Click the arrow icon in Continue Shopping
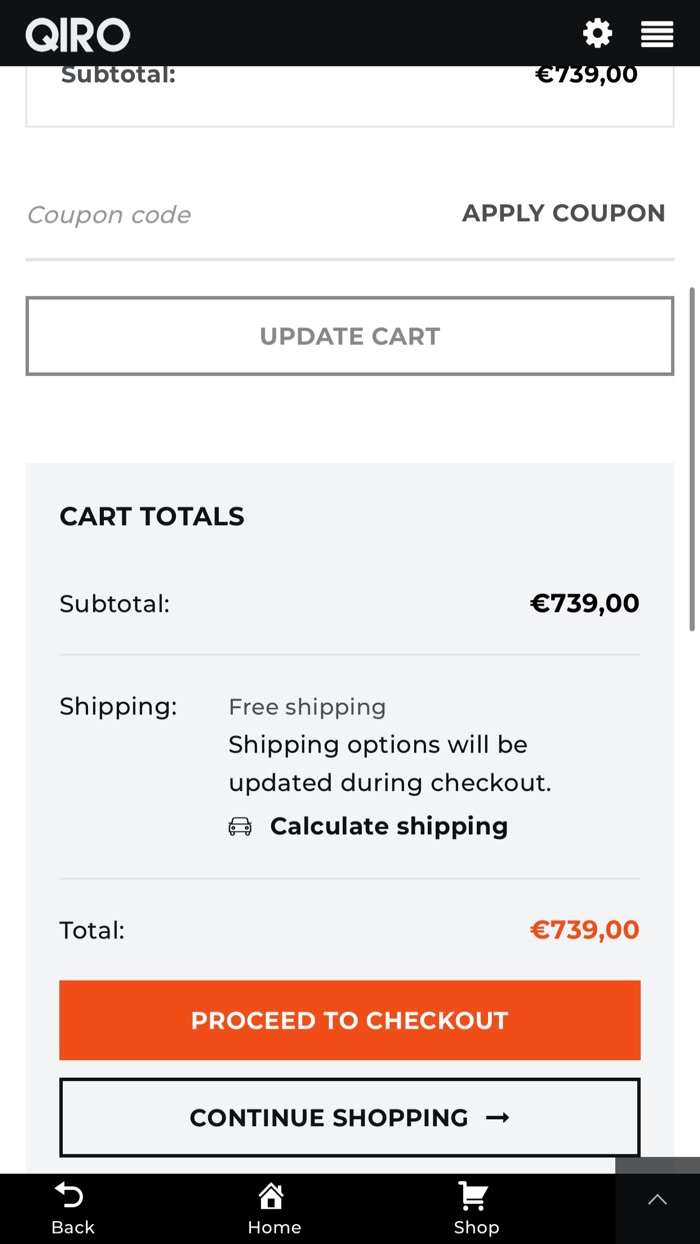 (498, 1118)
